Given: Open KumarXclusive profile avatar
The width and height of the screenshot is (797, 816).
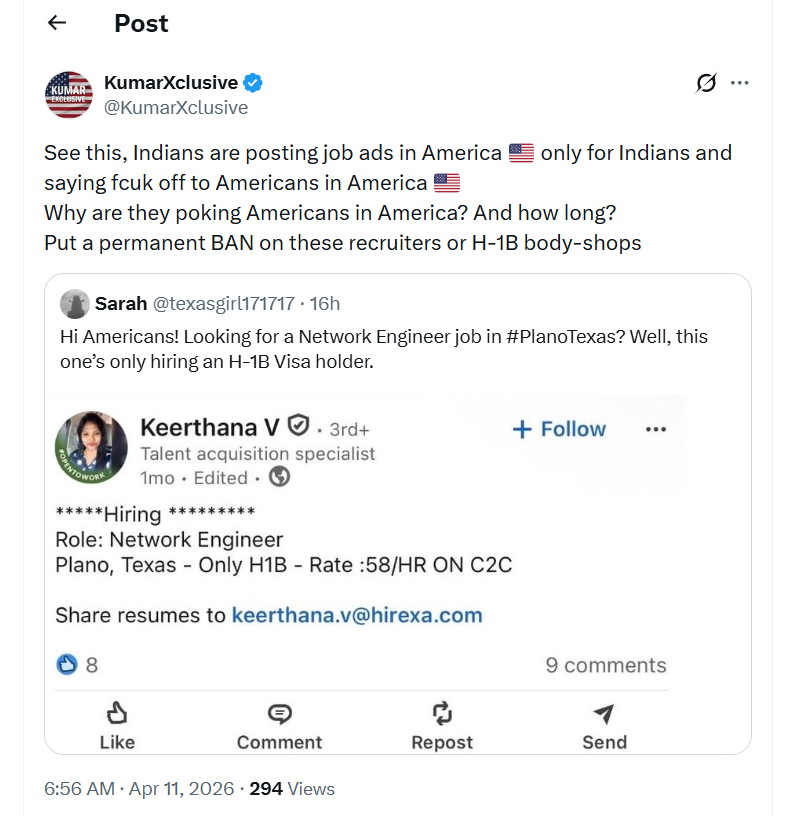Looking at the screenshot, I should (69, 95).
